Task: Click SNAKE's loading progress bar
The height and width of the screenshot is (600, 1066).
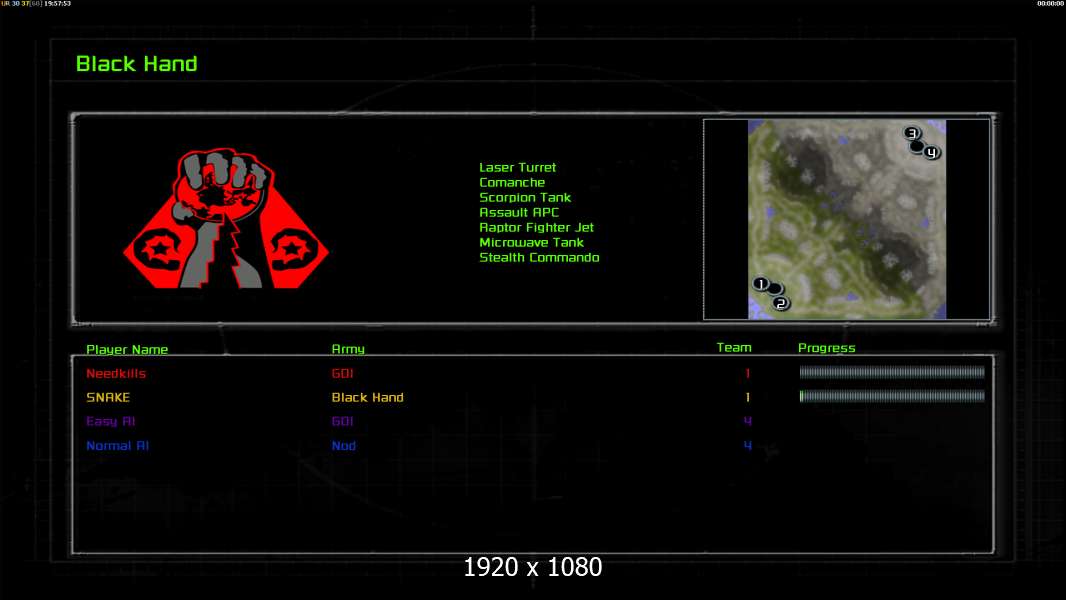Action: [x=892, y=396]
